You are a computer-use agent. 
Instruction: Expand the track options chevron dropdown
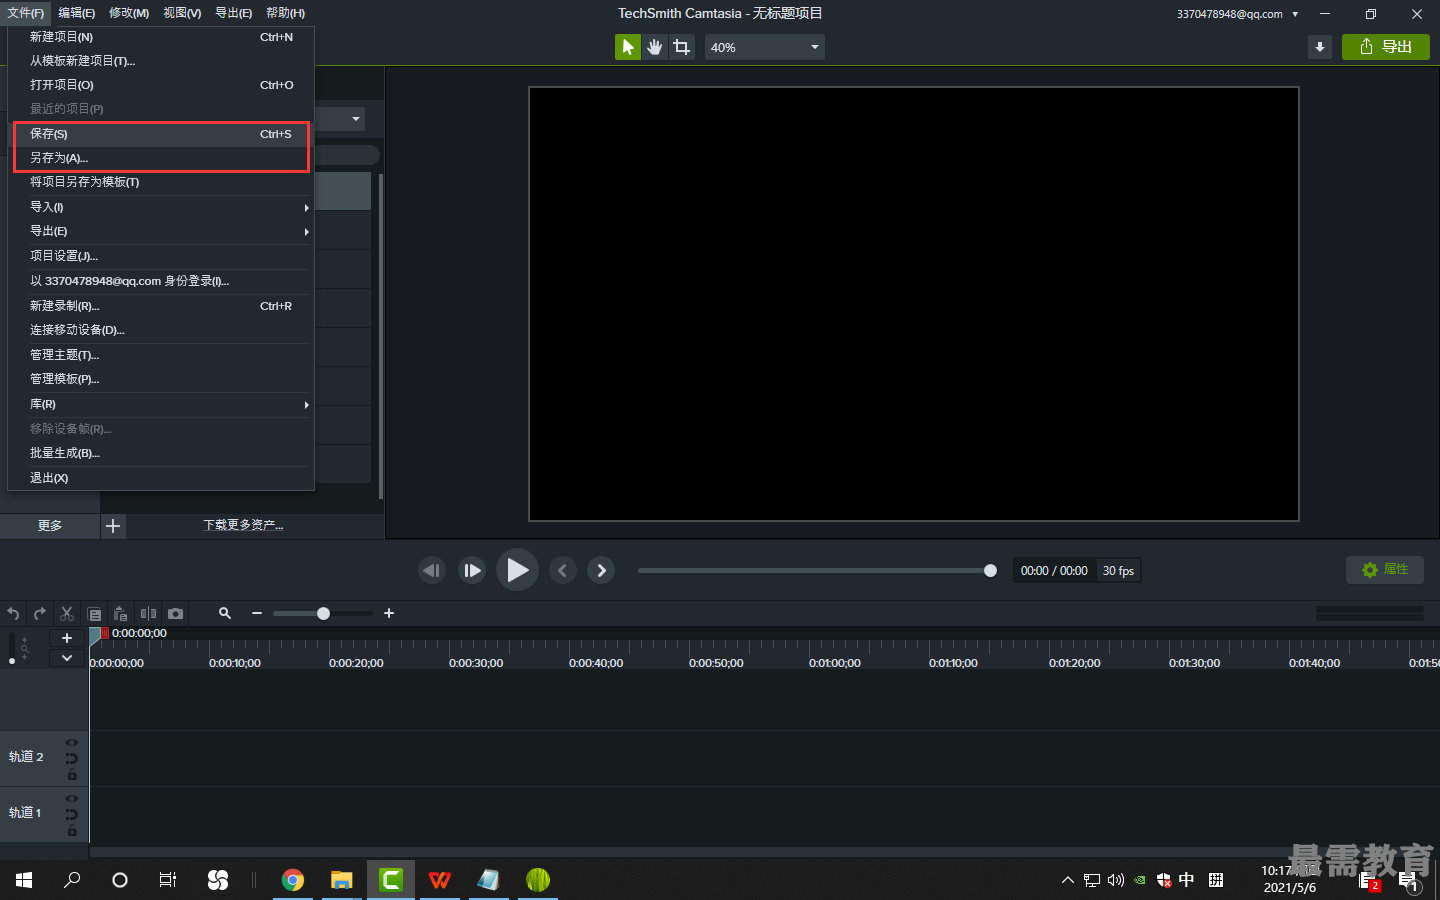click(67, 658)
